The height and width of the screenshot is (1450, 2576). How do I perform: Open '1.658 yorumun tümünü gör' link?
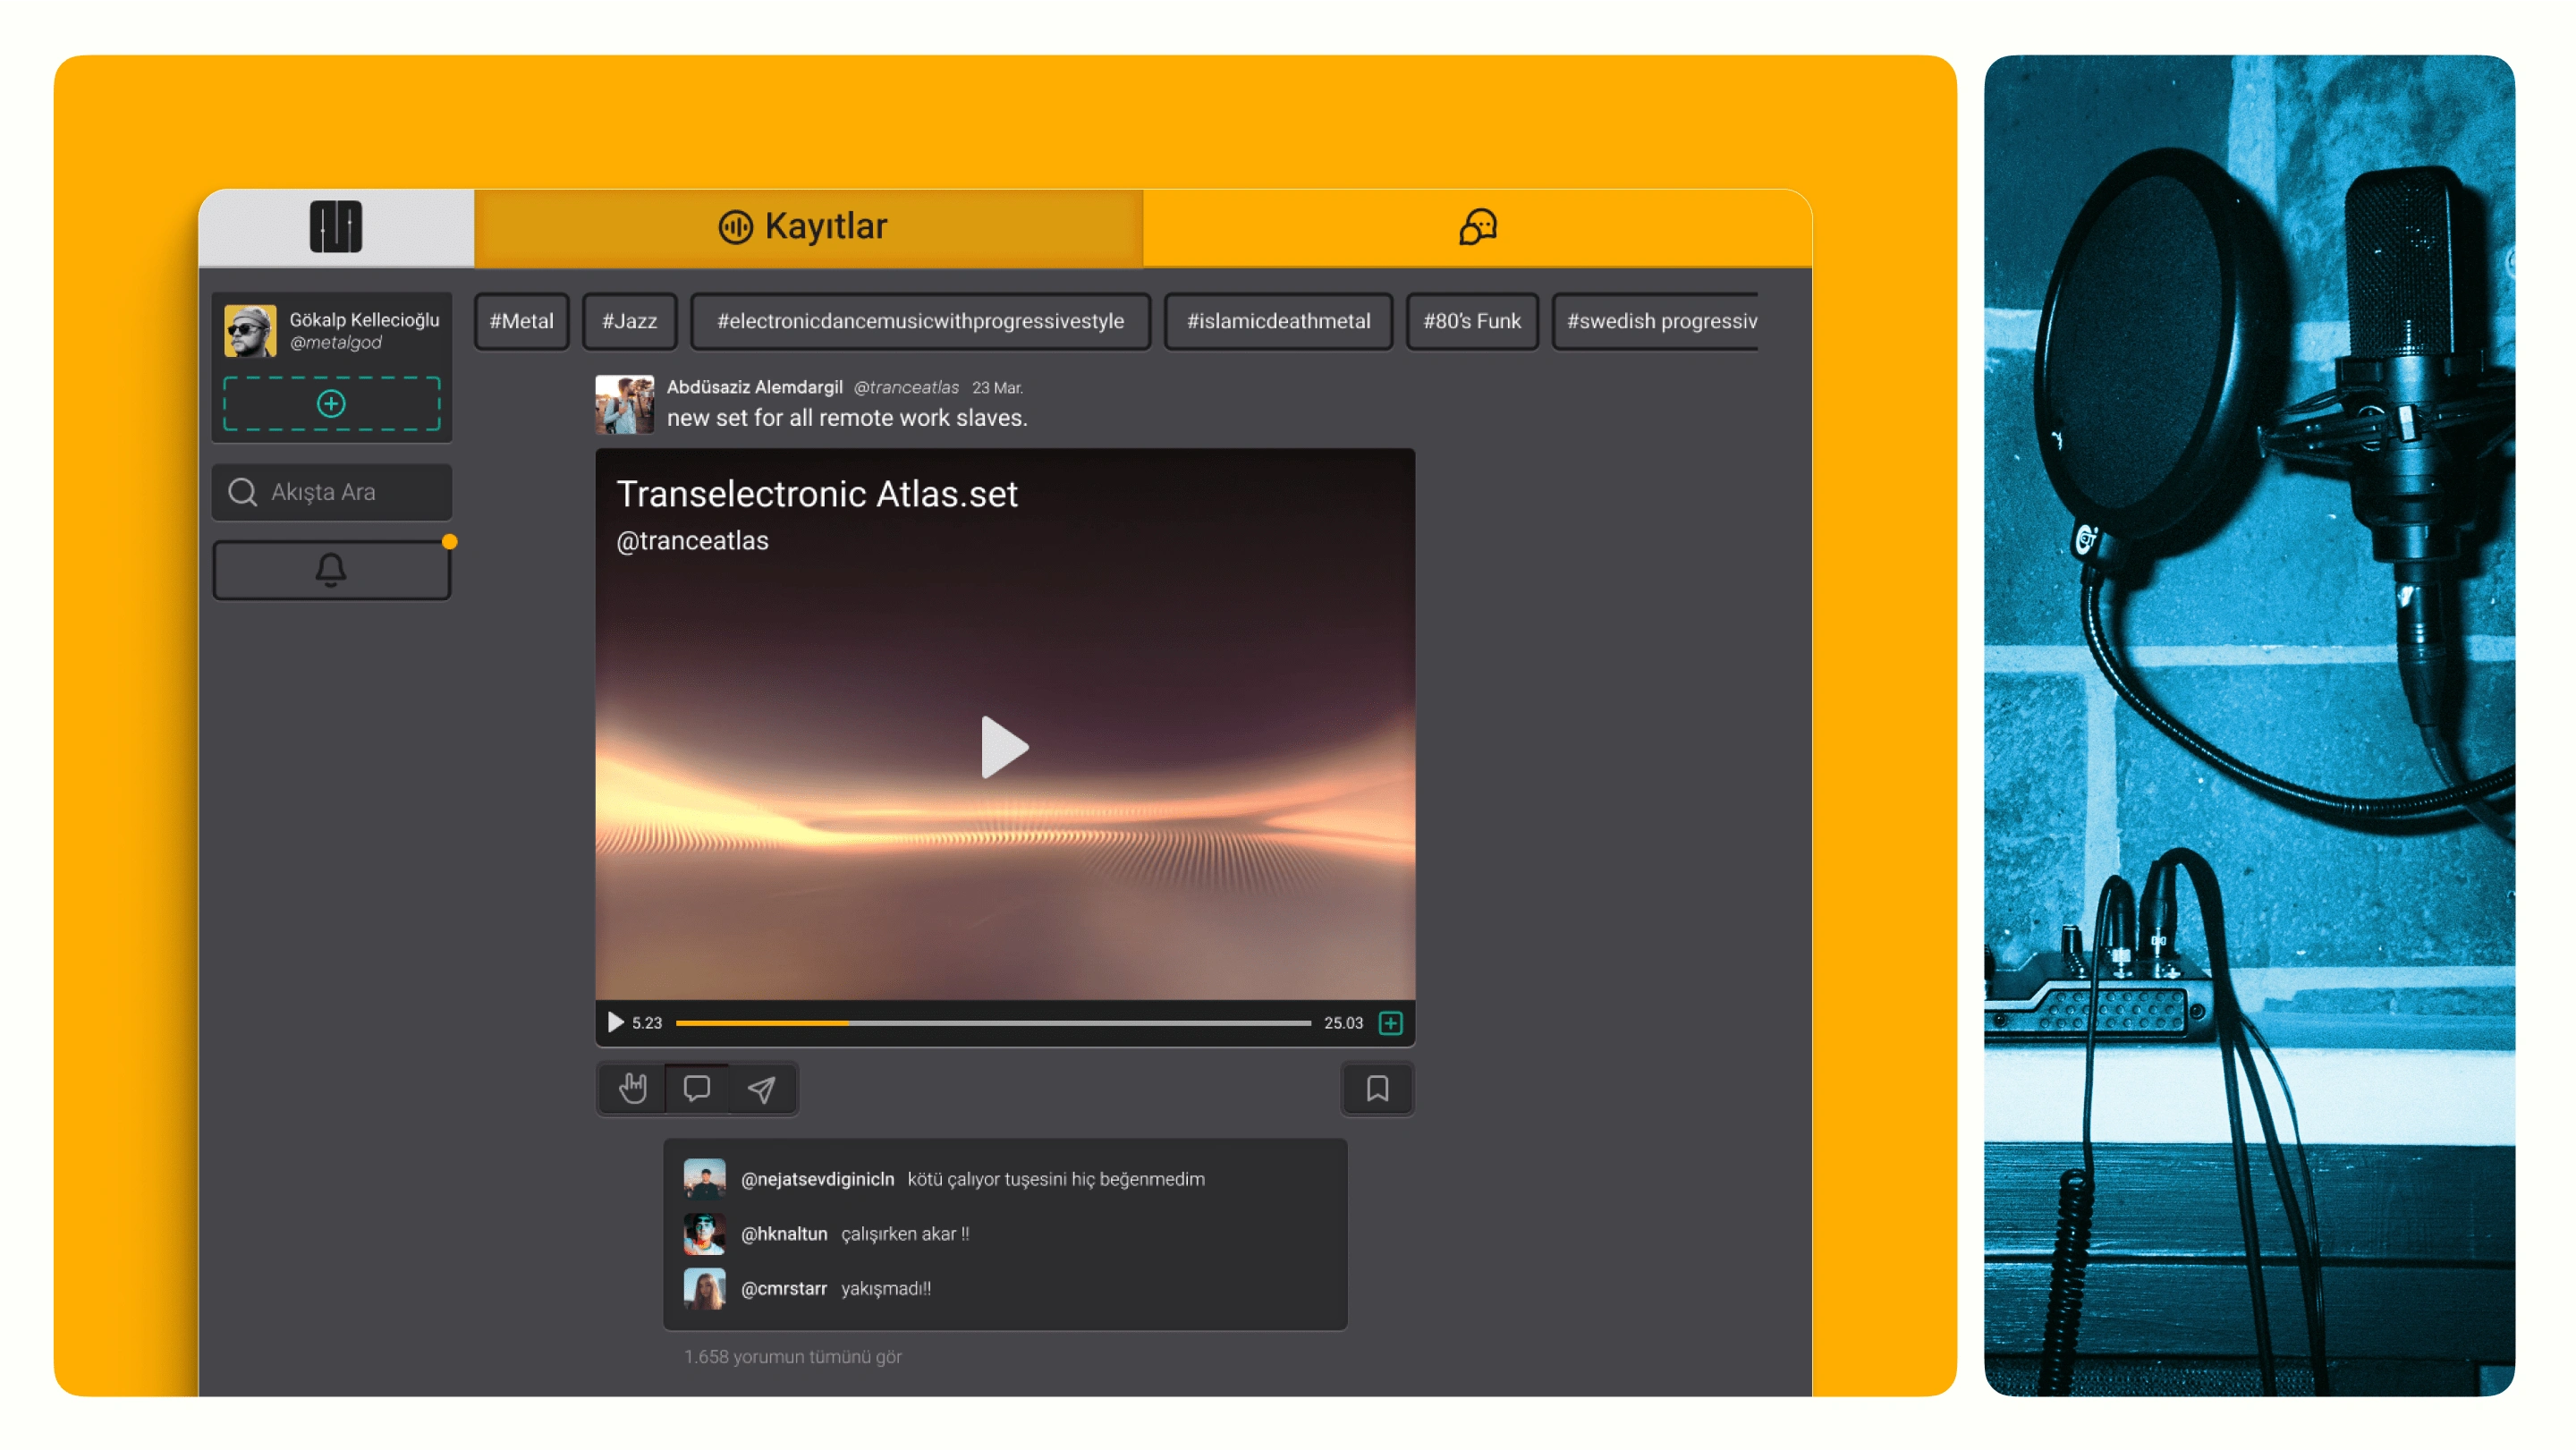click(793, 1356)
